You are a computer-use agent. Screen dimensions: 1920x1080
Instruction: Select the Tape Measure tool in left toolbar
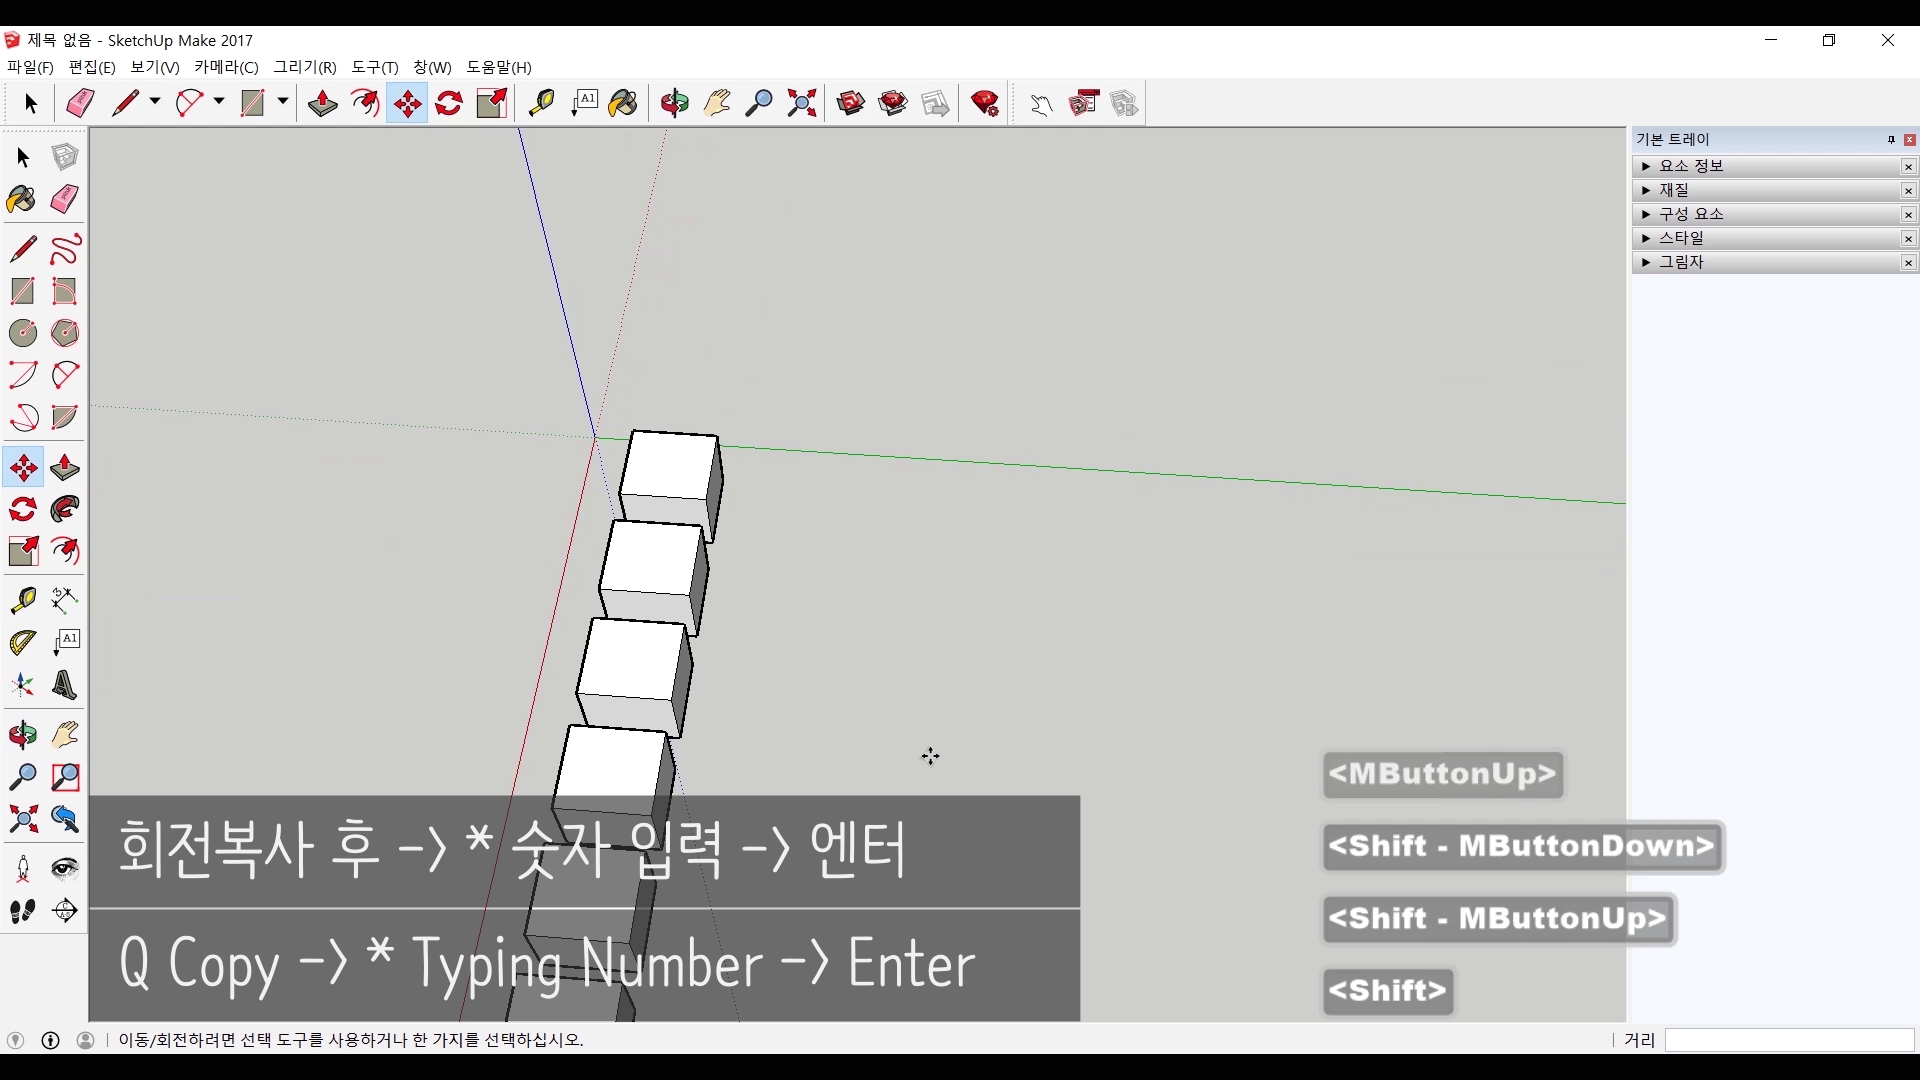pyautogui.click(x=23, y=599)
